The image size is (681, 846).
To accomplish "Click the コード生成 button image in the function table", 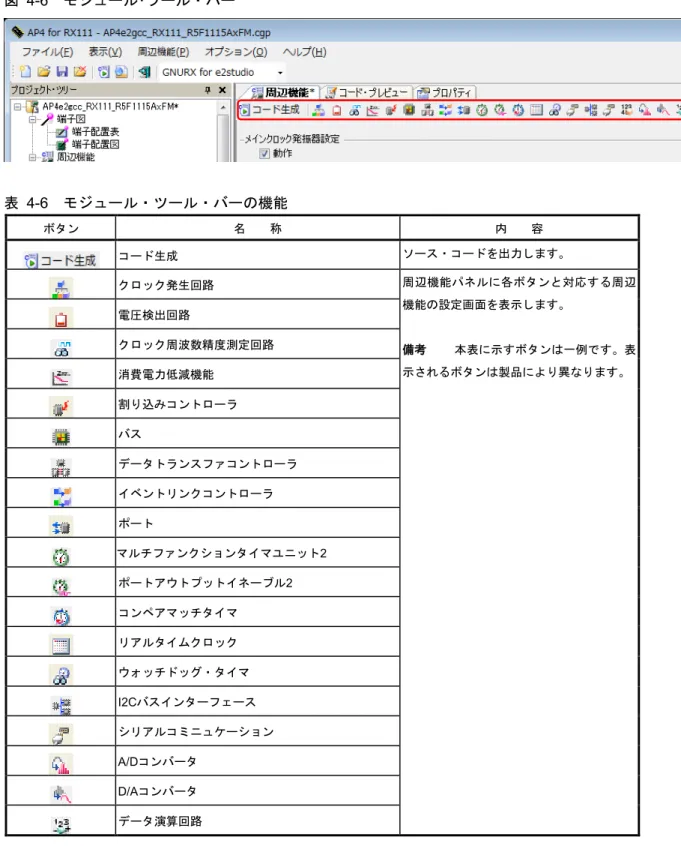I will coord(60,261).
